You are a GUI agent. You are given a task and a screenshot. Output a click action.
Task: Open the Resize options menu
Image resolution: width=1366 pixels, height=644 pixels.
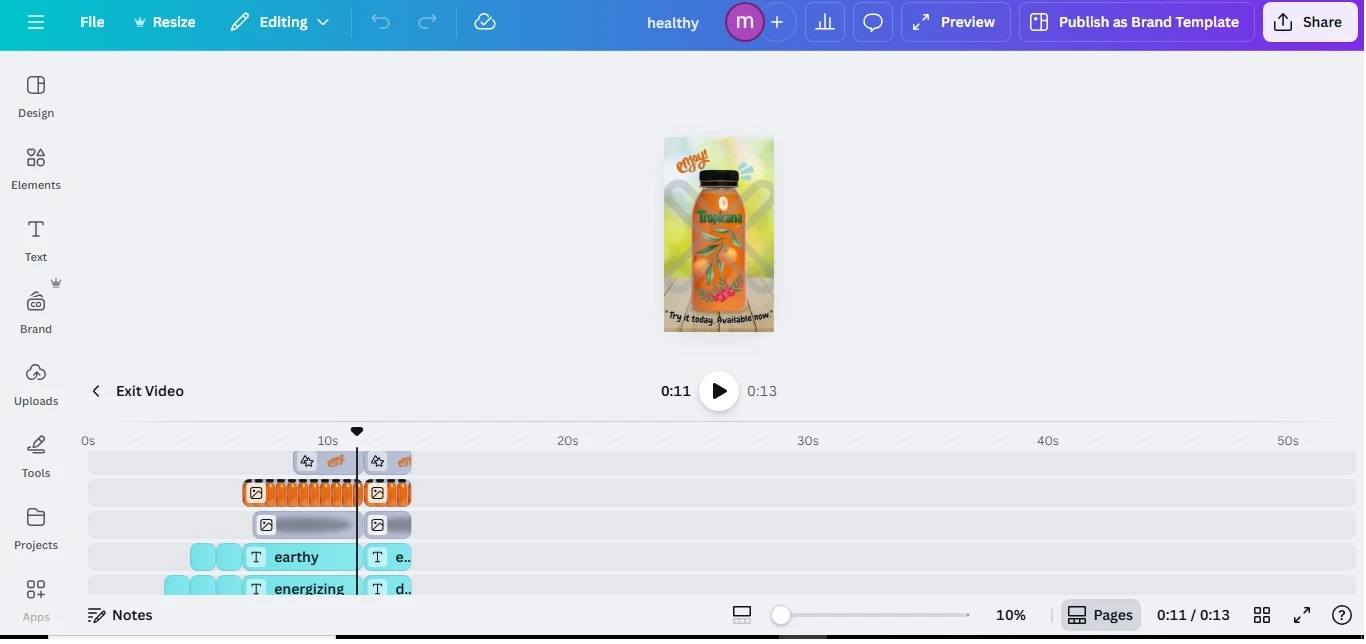tap(165, 22)
